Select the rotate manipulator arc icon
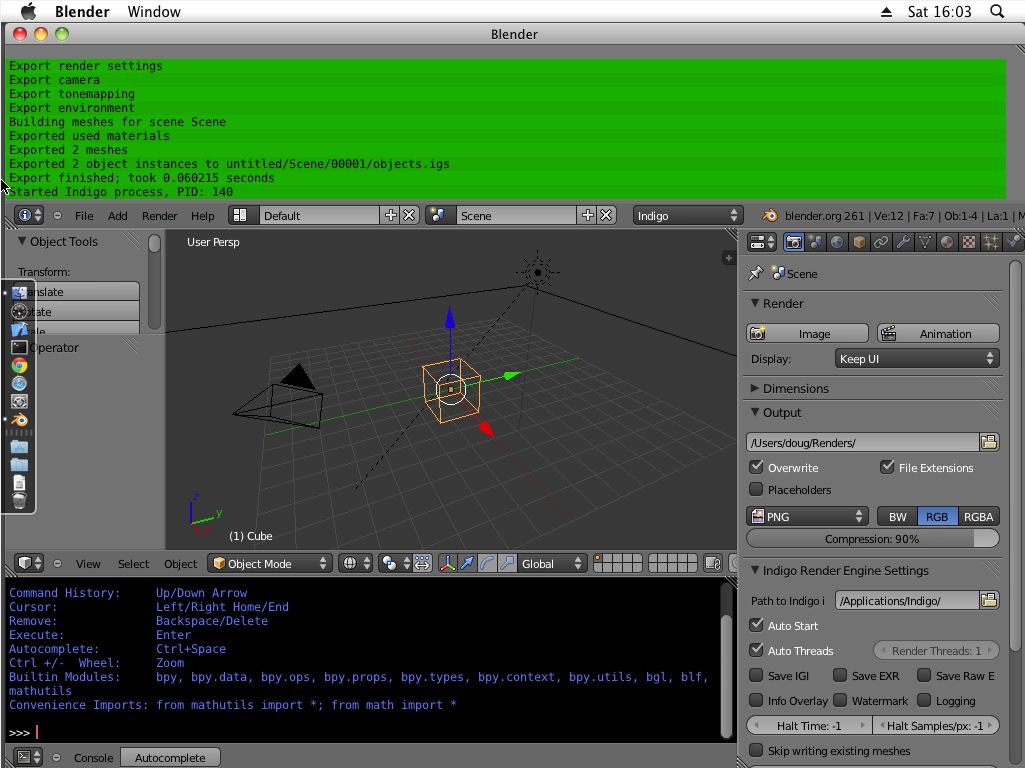The height and width of the screenshot is (768, 1025). tap(487, 563)
